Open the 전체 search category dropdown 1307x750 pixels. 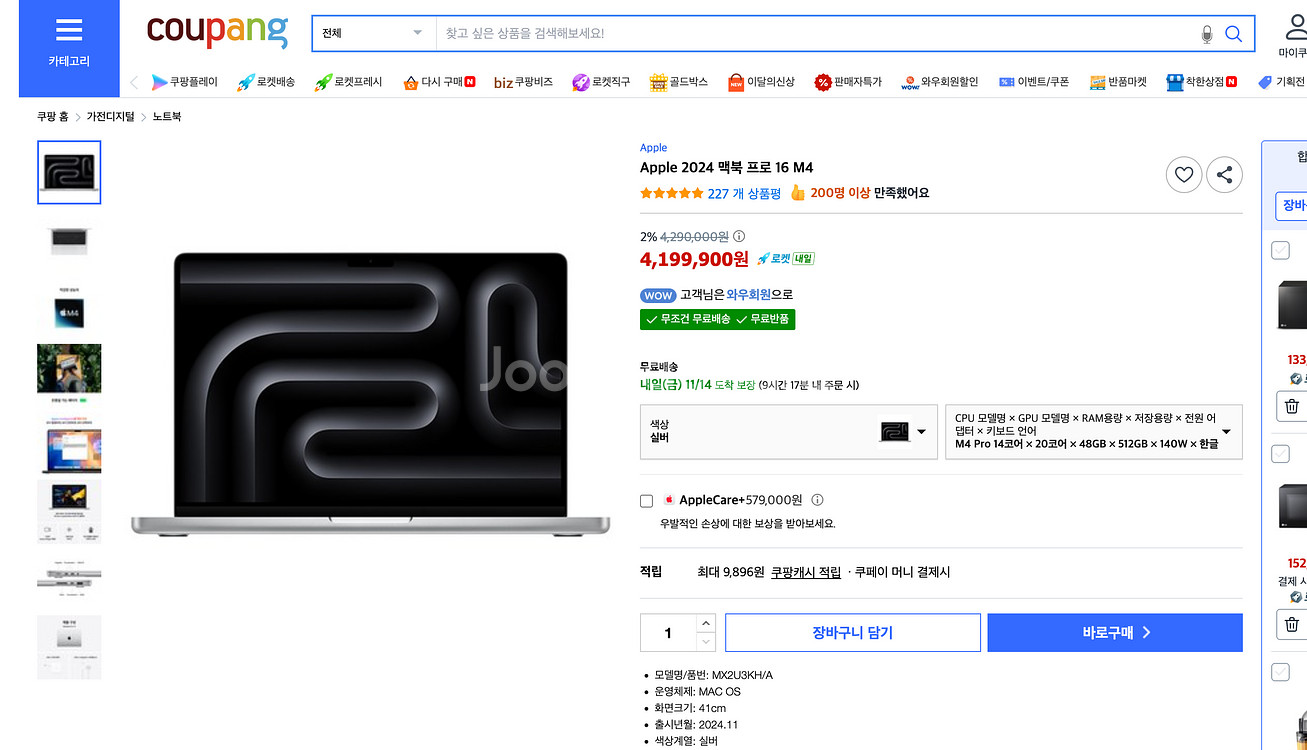[373, 34]
